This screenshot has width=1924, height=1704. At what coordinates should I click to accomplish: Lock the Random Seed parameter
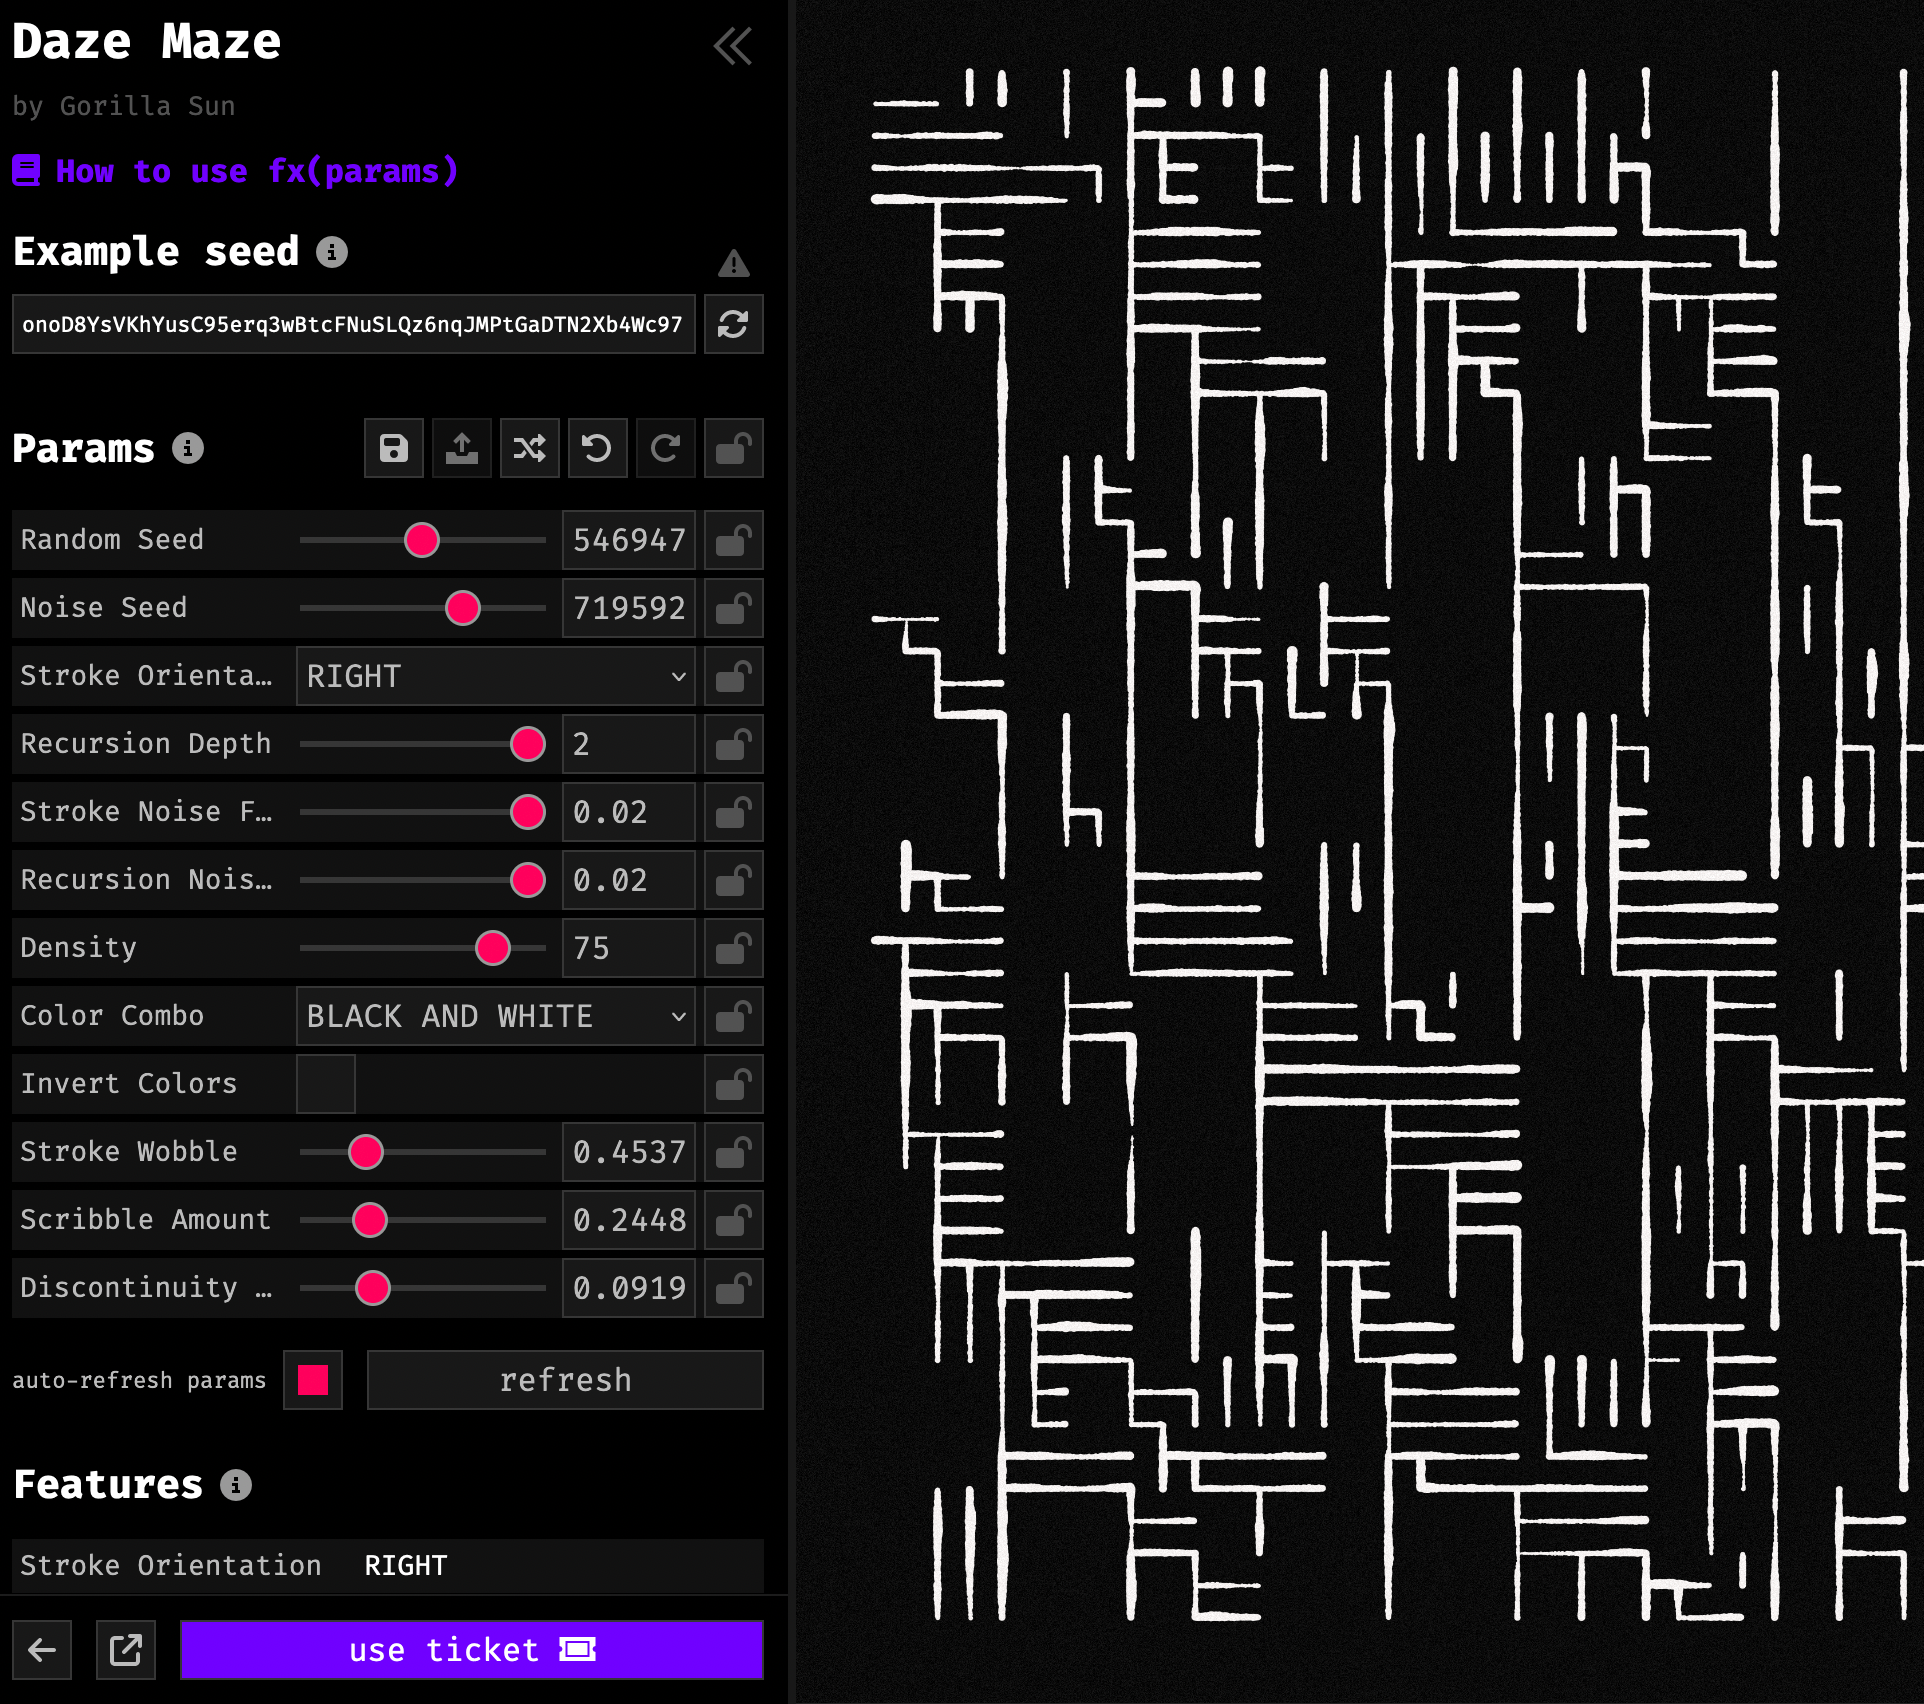pyautogui.click(x=733, y=540)
